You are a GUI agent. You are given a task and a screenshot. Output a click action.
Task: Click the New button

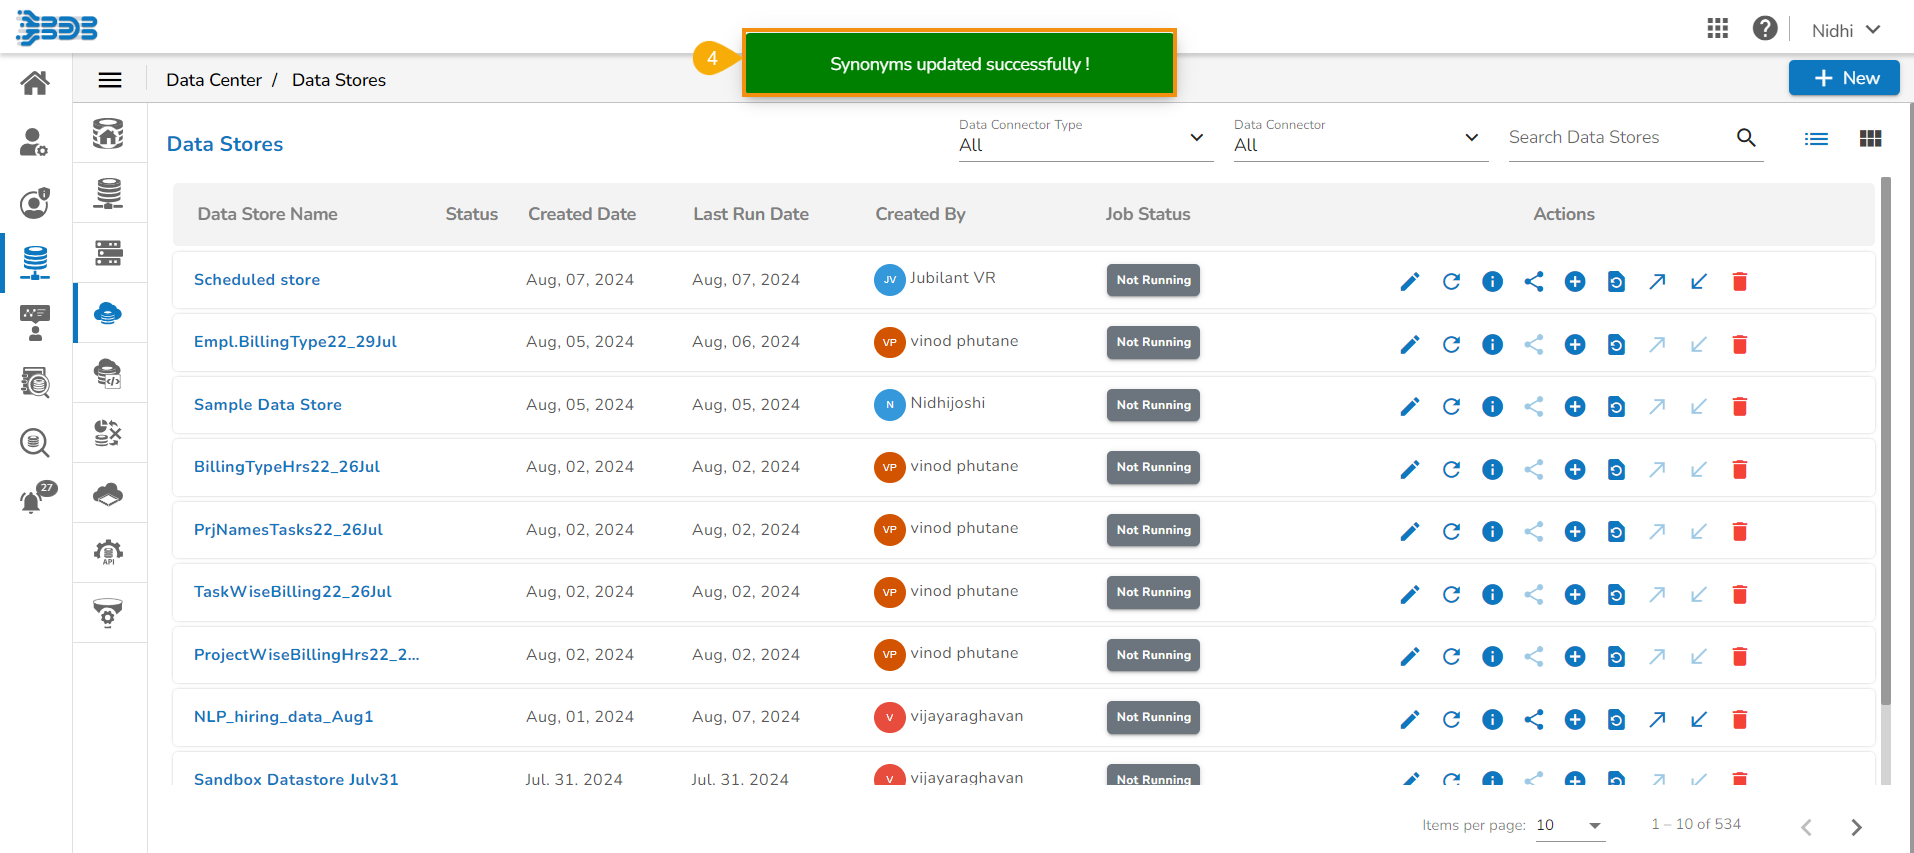click(1843, 78)
